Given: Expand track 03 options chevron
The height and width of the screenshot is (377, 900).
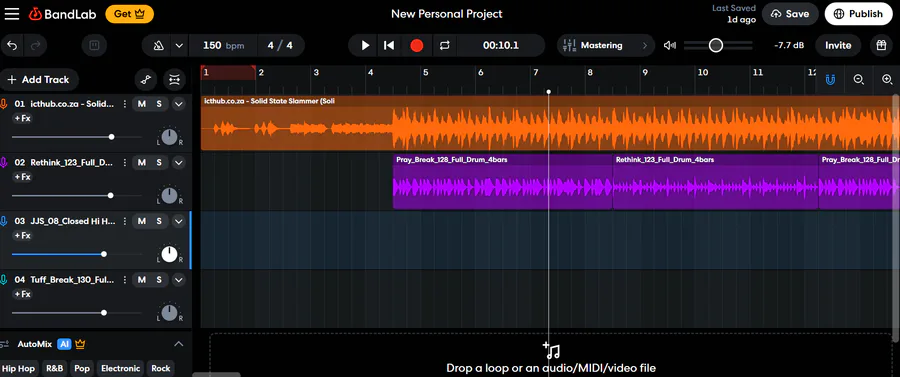Looking at the screenshot, I should (179, 221).
